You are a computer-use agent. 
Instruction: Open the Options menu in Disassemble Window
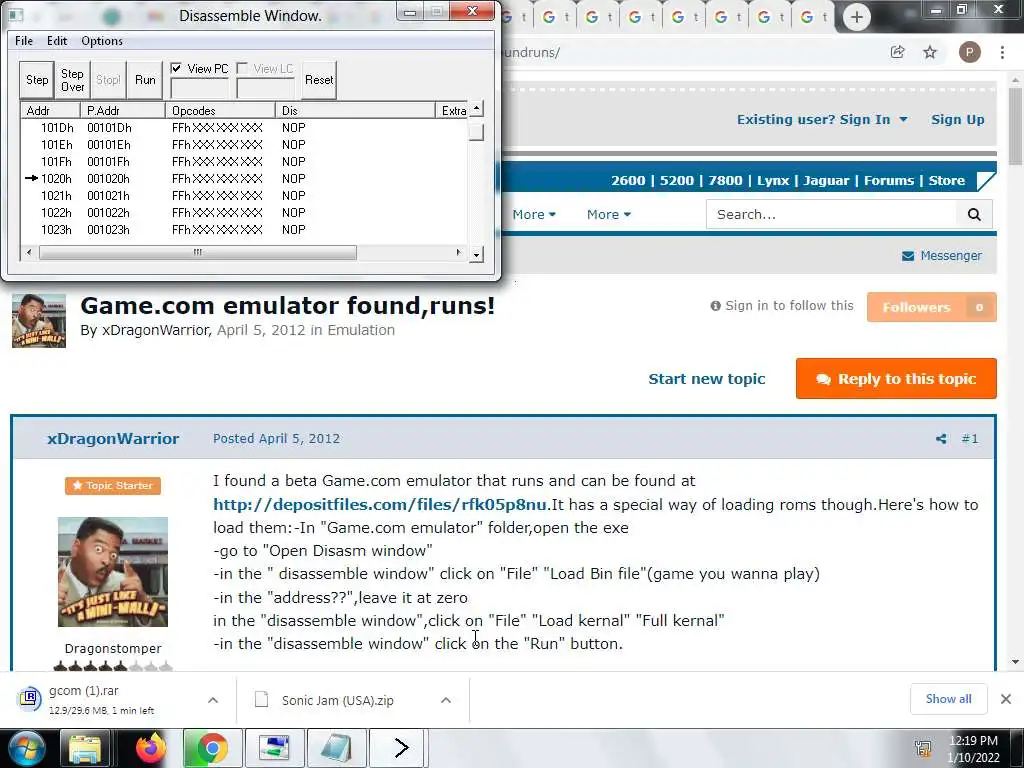coord(102,40)
